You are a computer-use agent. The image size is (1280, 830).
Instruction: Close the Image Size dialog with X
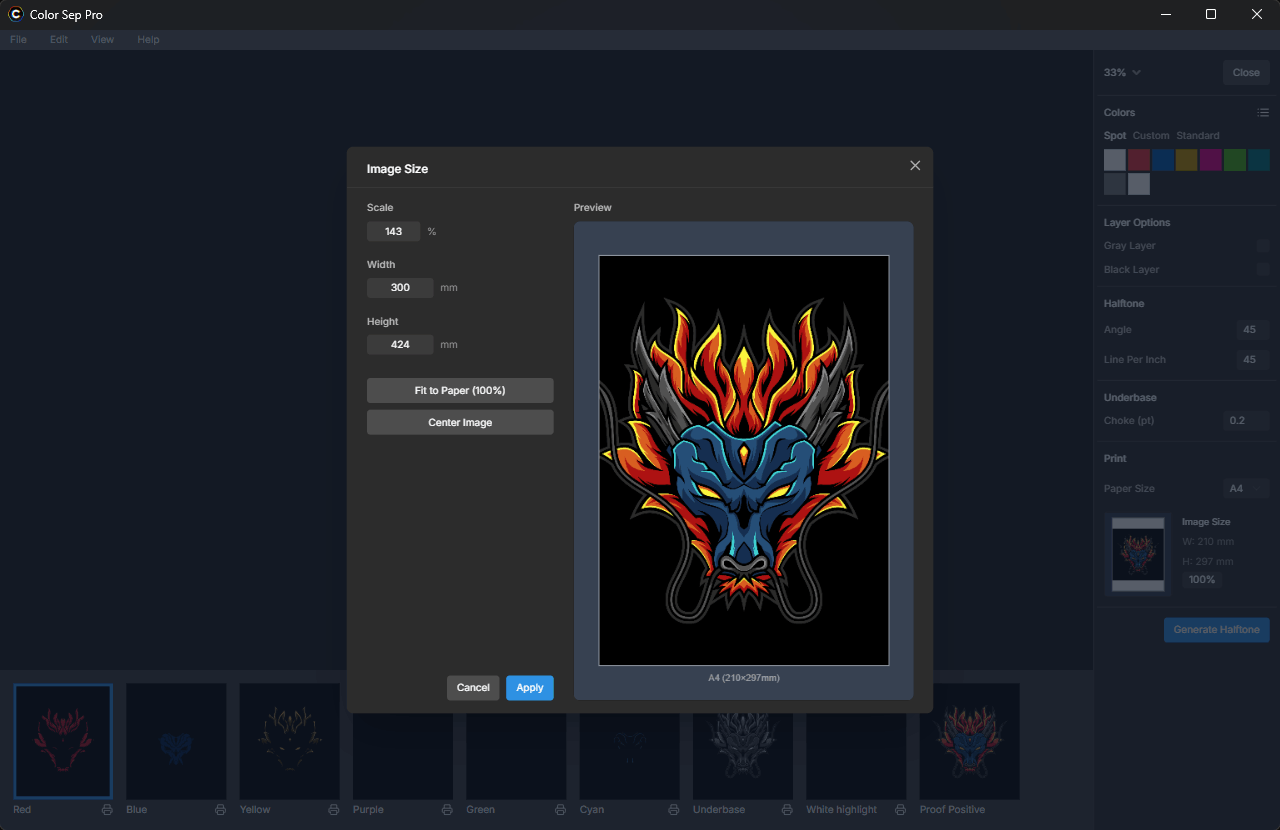click(x=915, y=166)
